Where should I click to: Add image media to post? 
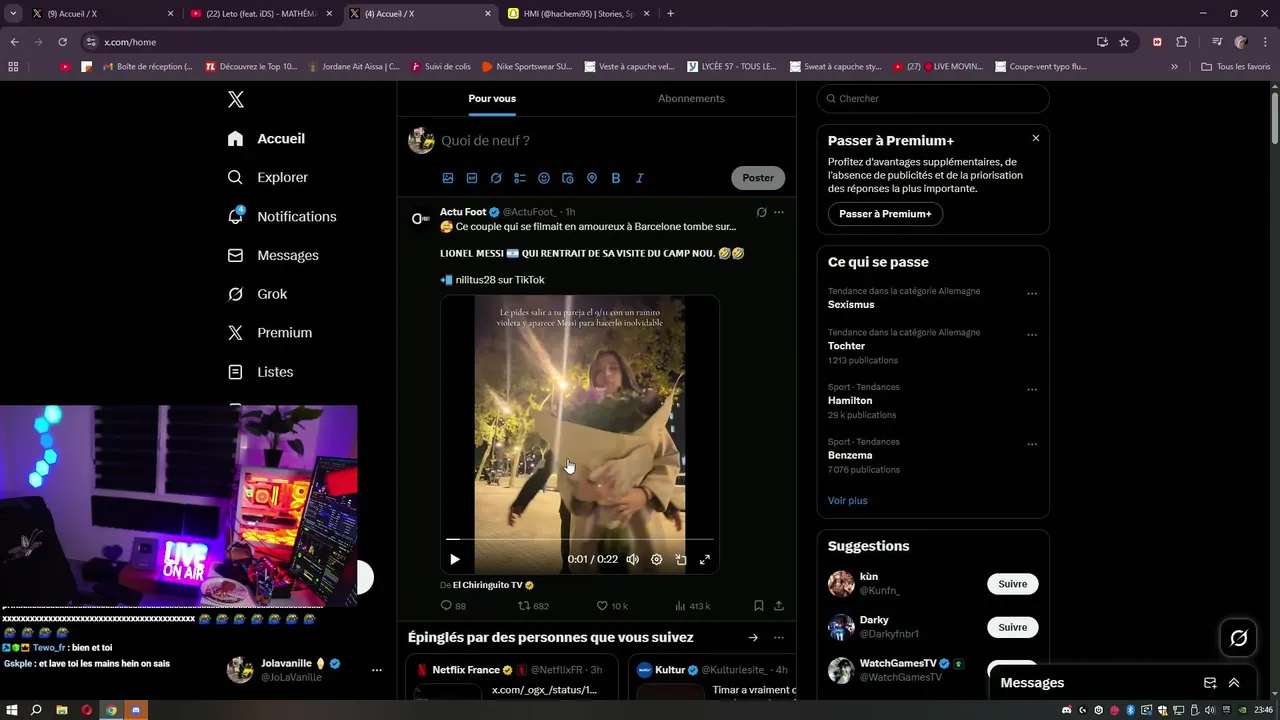tap(448, 178)
